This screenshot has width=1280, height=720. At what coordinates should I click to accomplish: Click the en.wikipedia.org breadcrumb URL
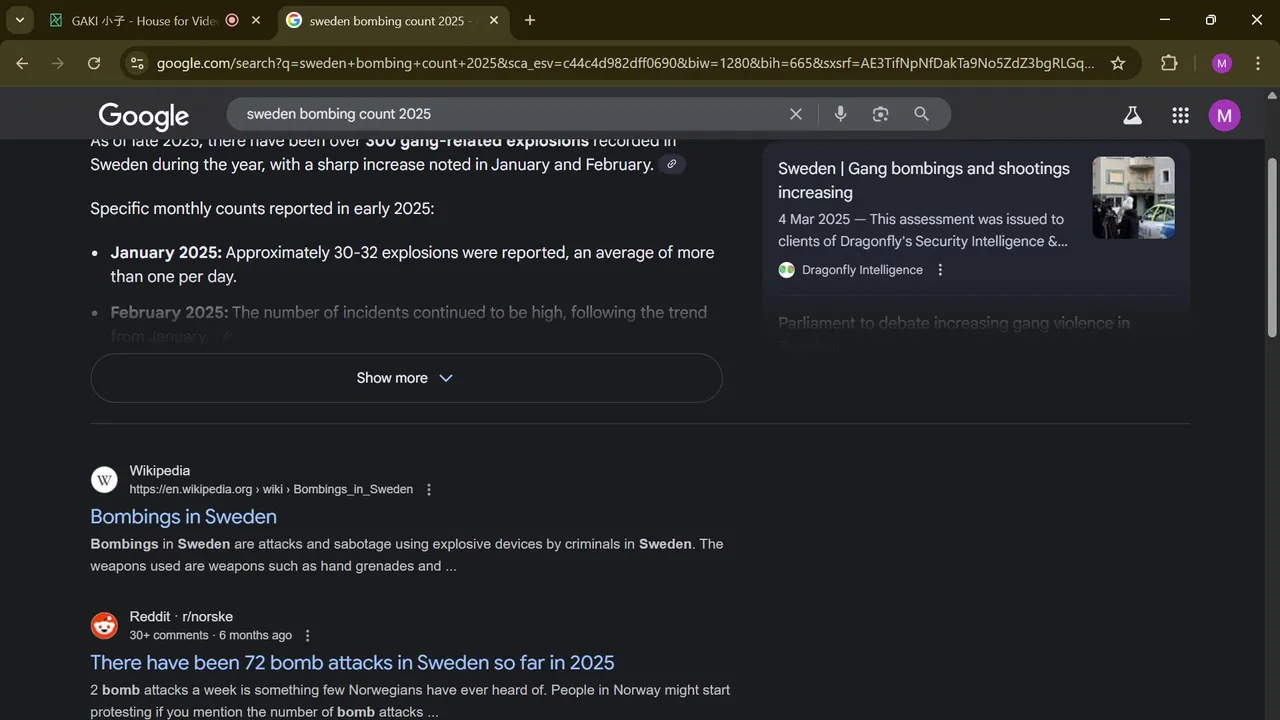pyautogui.click(x=271, y=490)
